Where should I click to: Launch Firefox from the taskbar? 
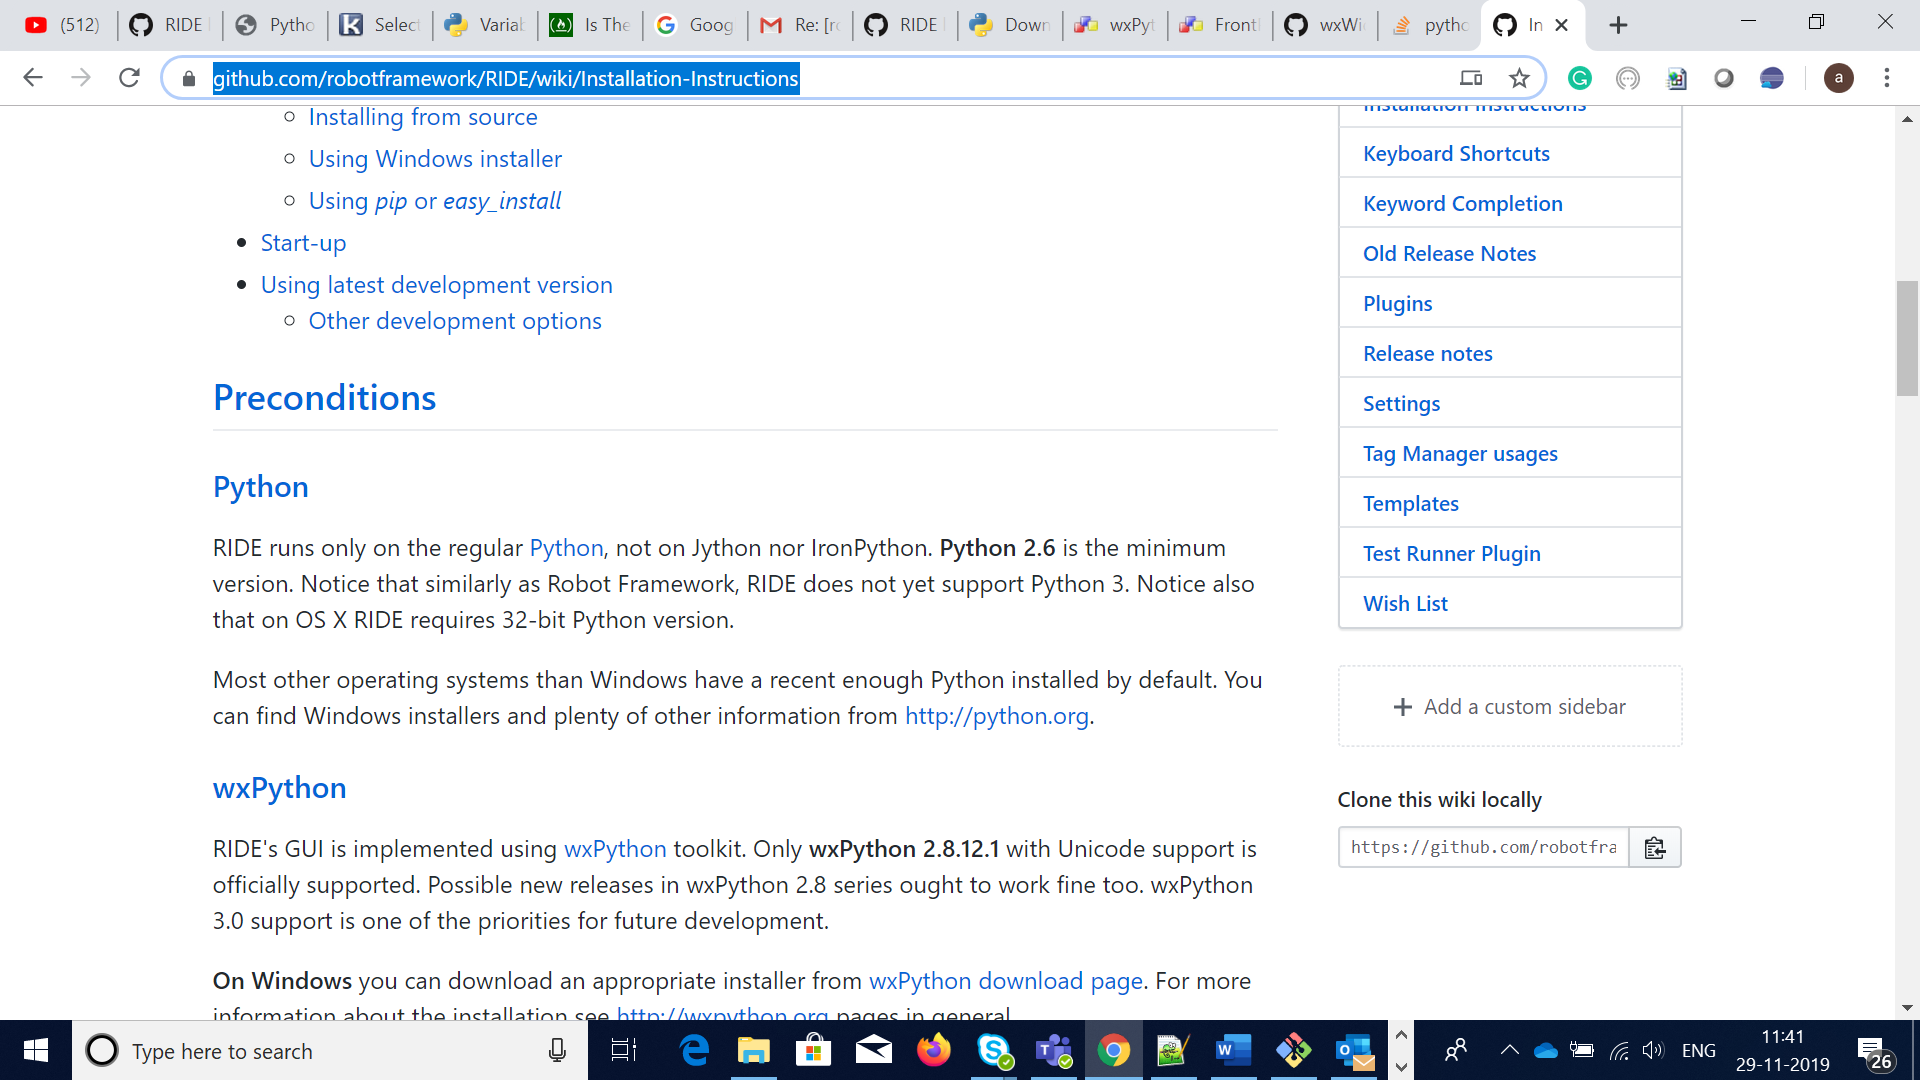(934, 1051)
